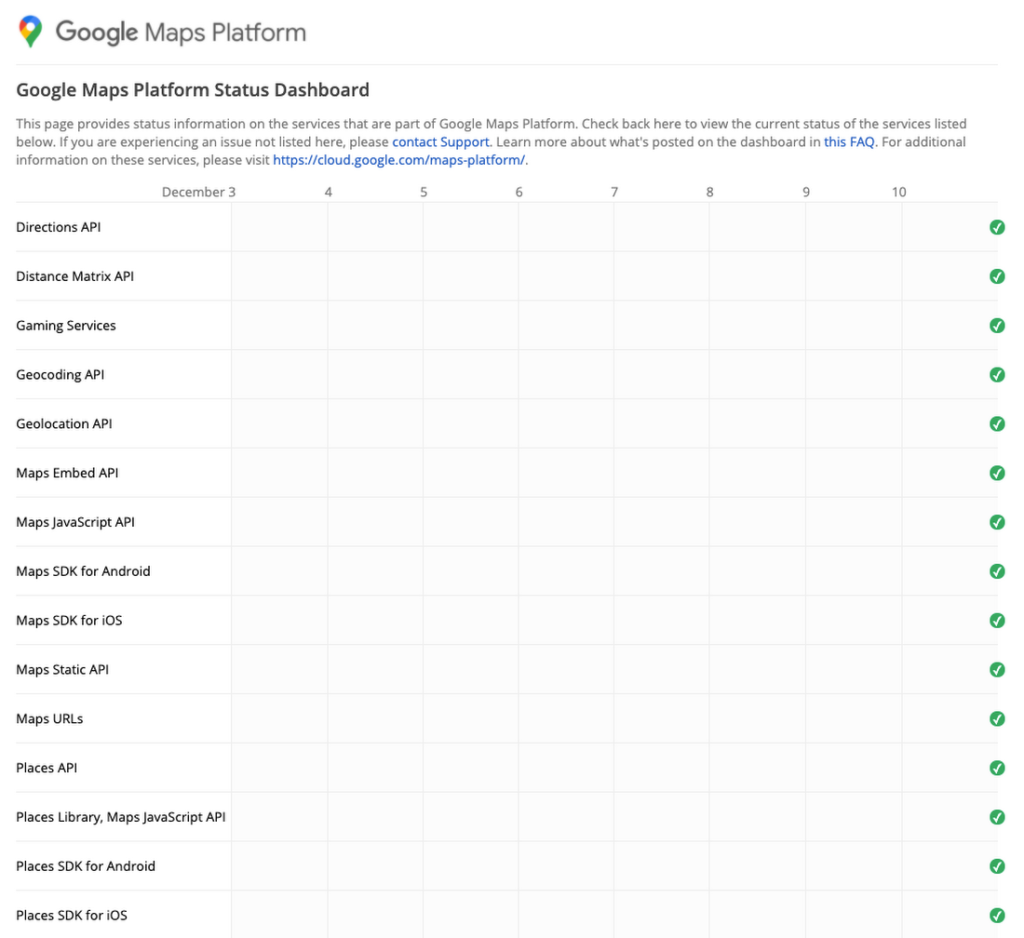
Task: Click the Places Library, Maps JavaScript API label
Action: (x=121, y=817)
